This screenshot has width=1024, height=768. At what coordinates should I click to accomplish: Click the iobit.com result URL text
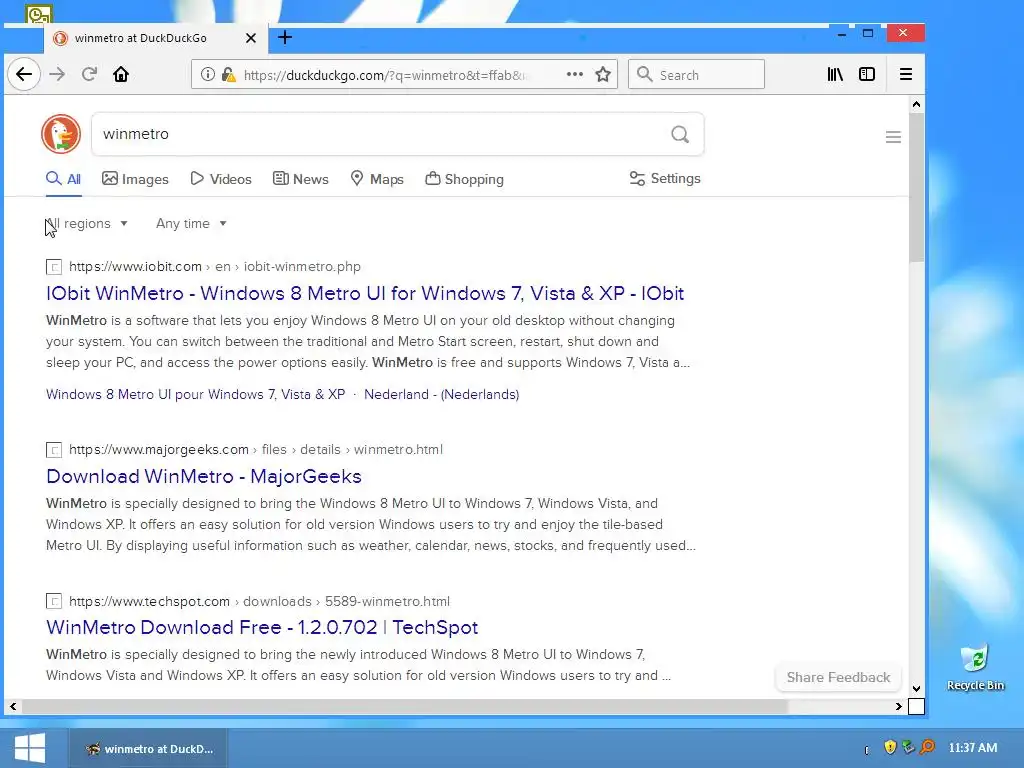pos(215,266)
